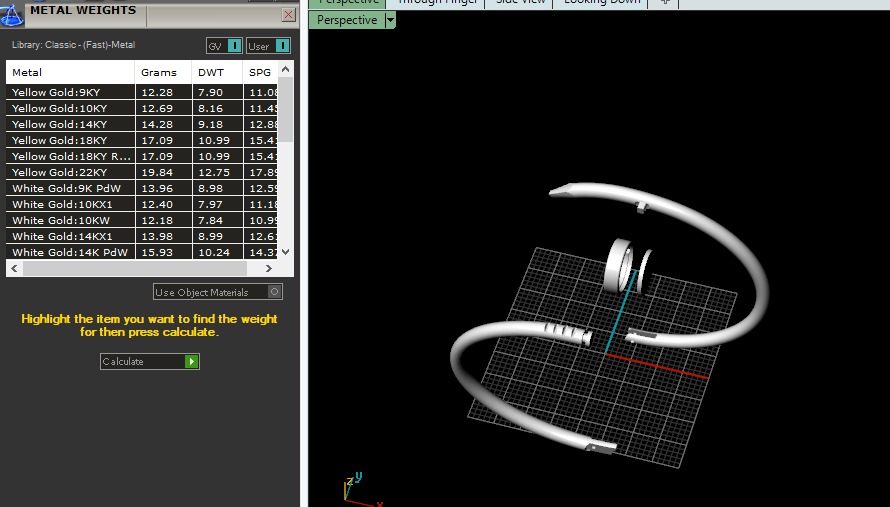
Task: Click the 10.24 DWT cell
Action: 218,252
